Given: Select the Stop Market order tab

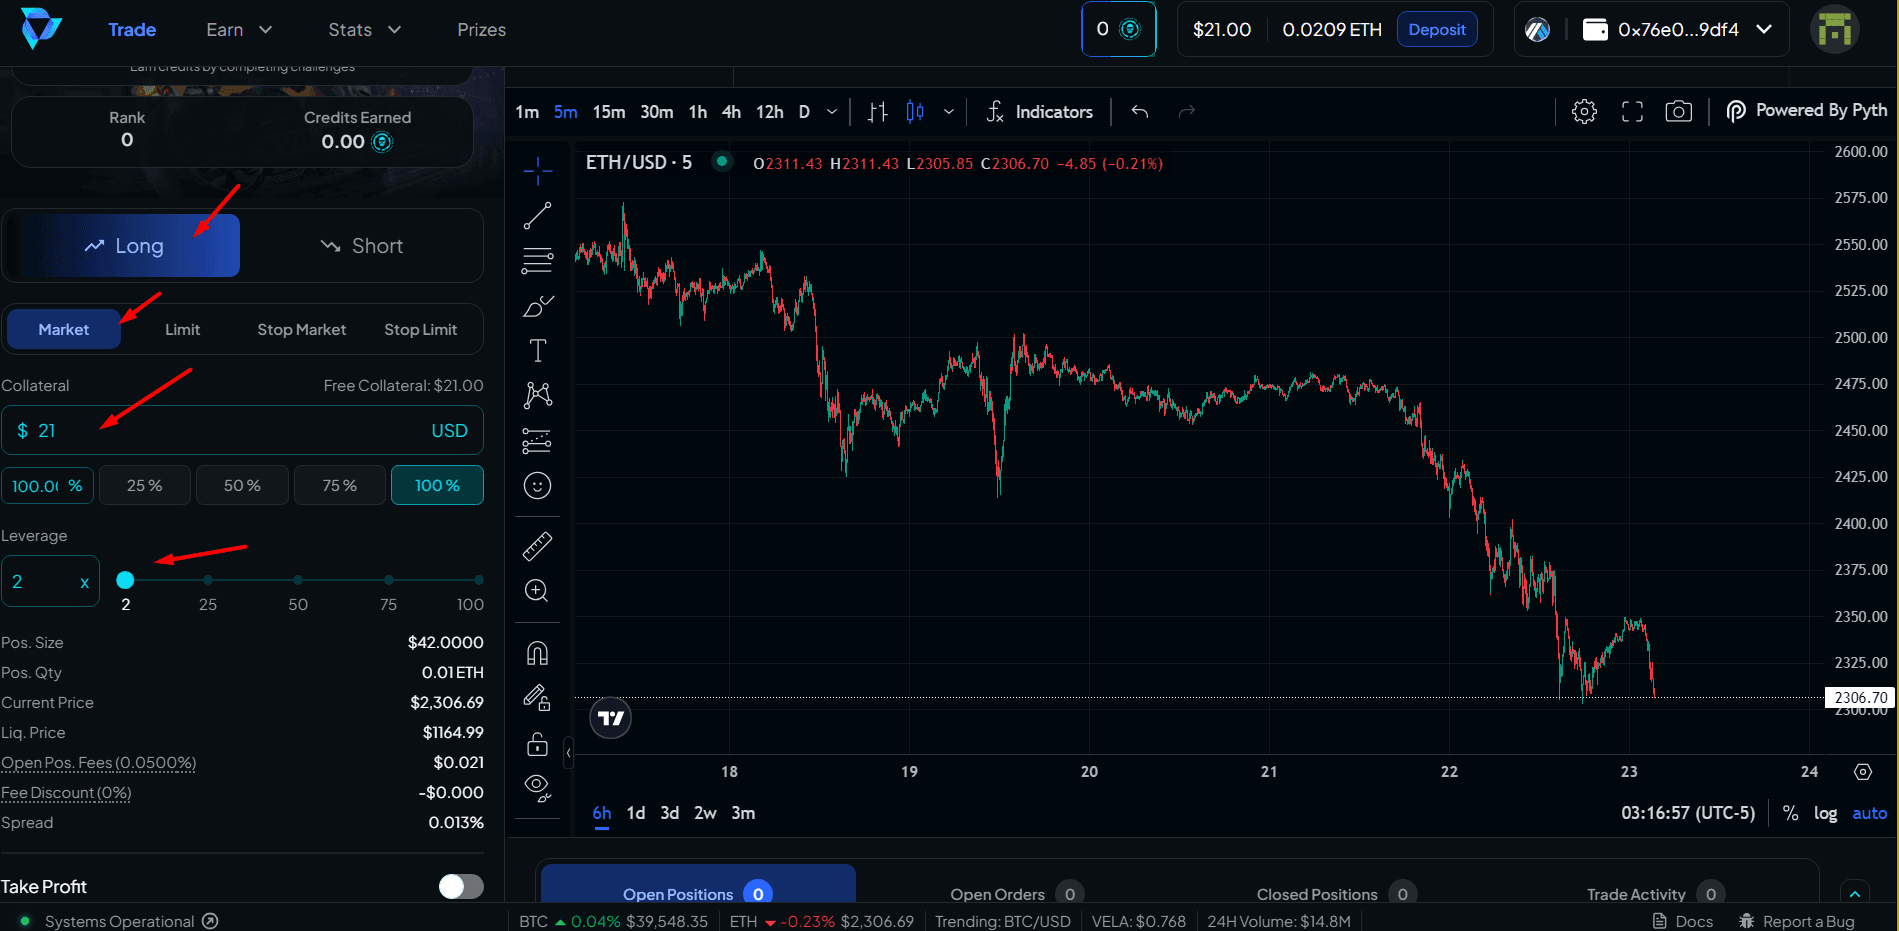Looking at the screenshot, I should (x=301, y=329).
